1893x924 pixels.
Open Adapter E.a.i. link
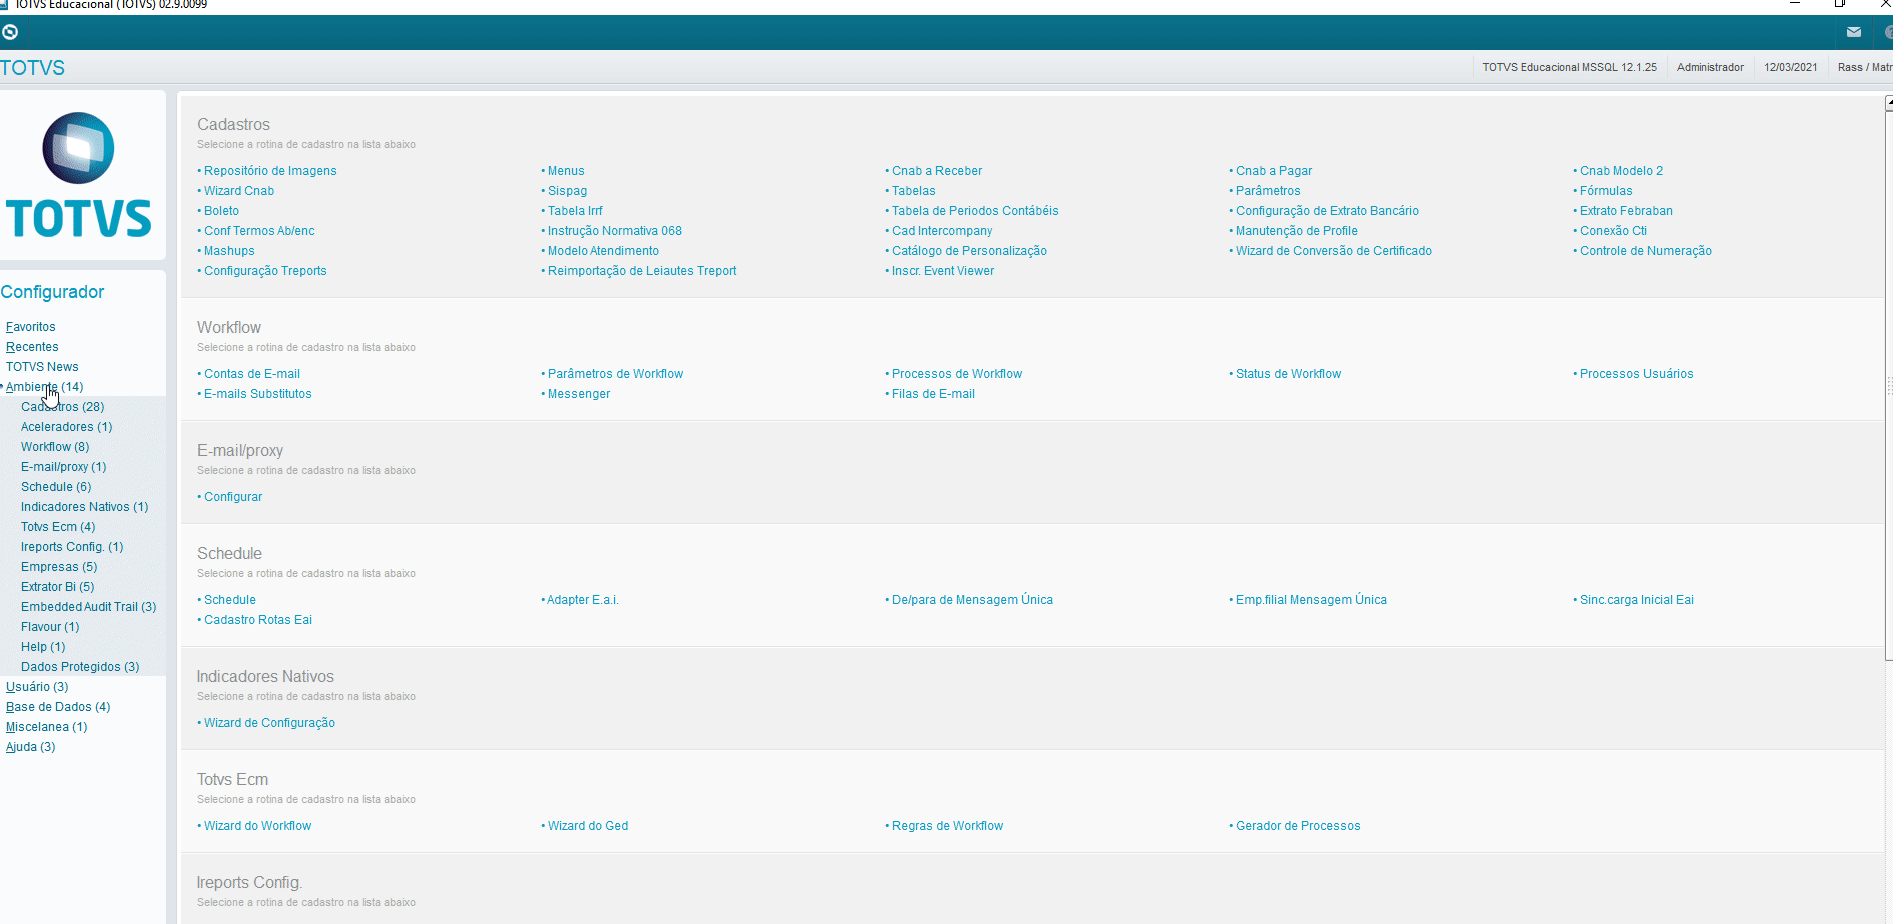click(583, 600)
